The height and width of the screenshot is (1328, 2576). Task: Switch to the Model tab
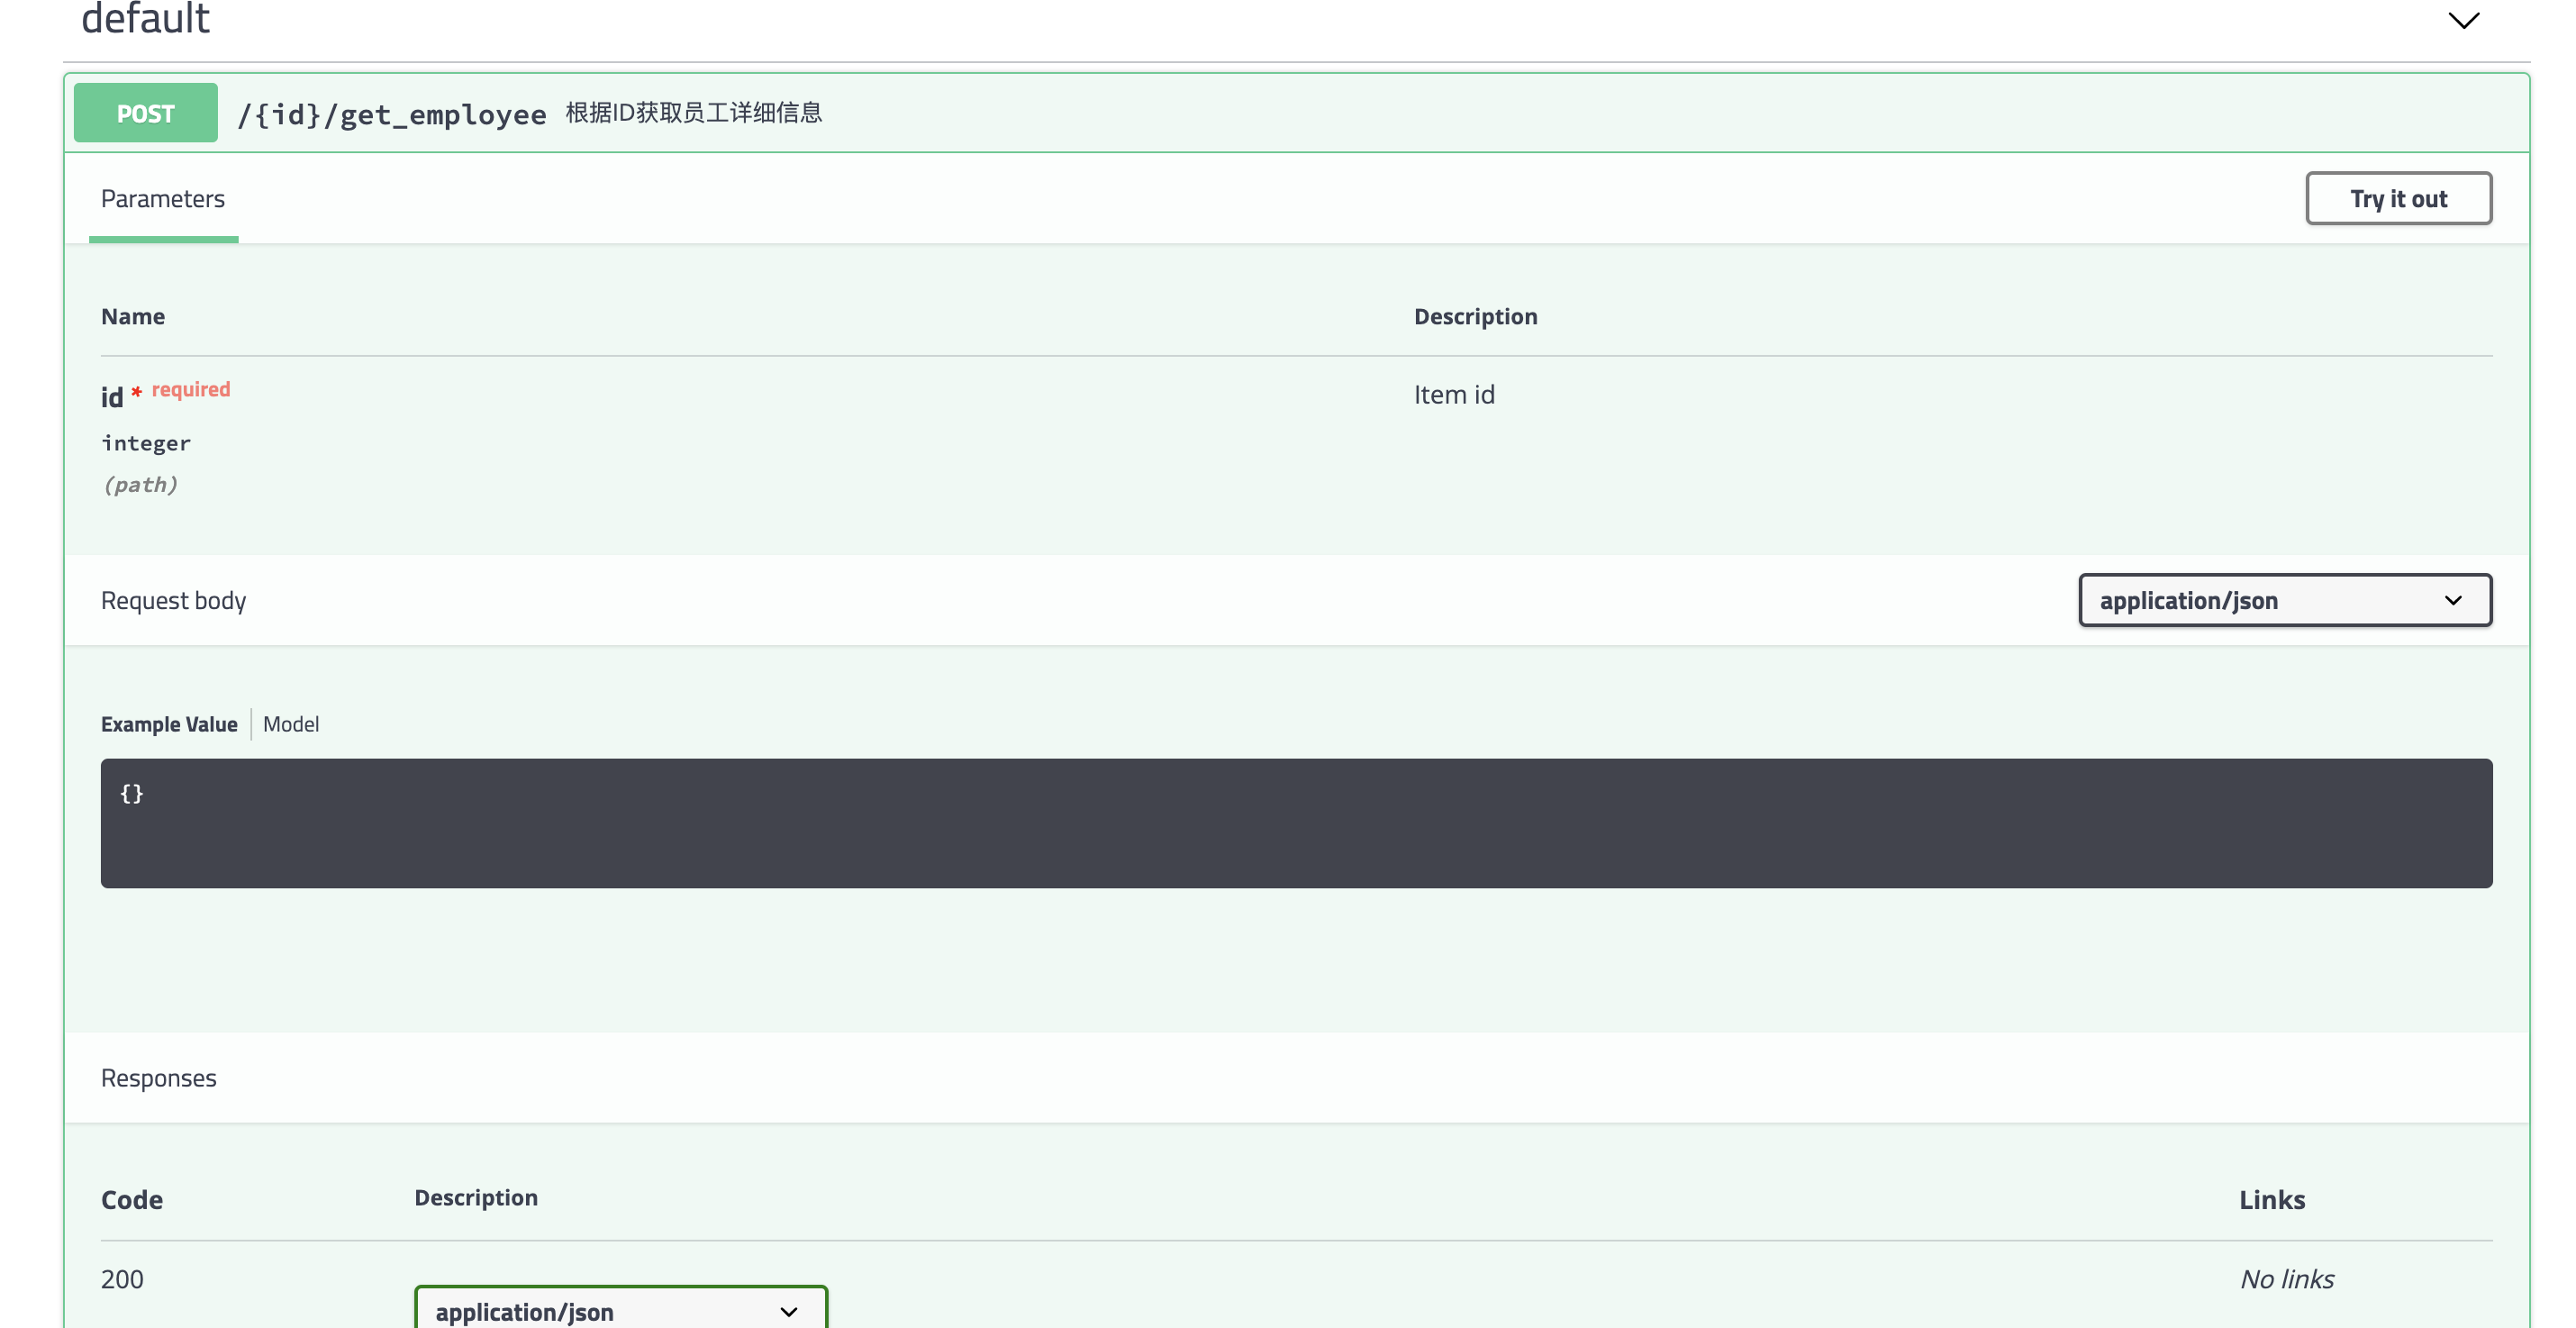point(291,724)
